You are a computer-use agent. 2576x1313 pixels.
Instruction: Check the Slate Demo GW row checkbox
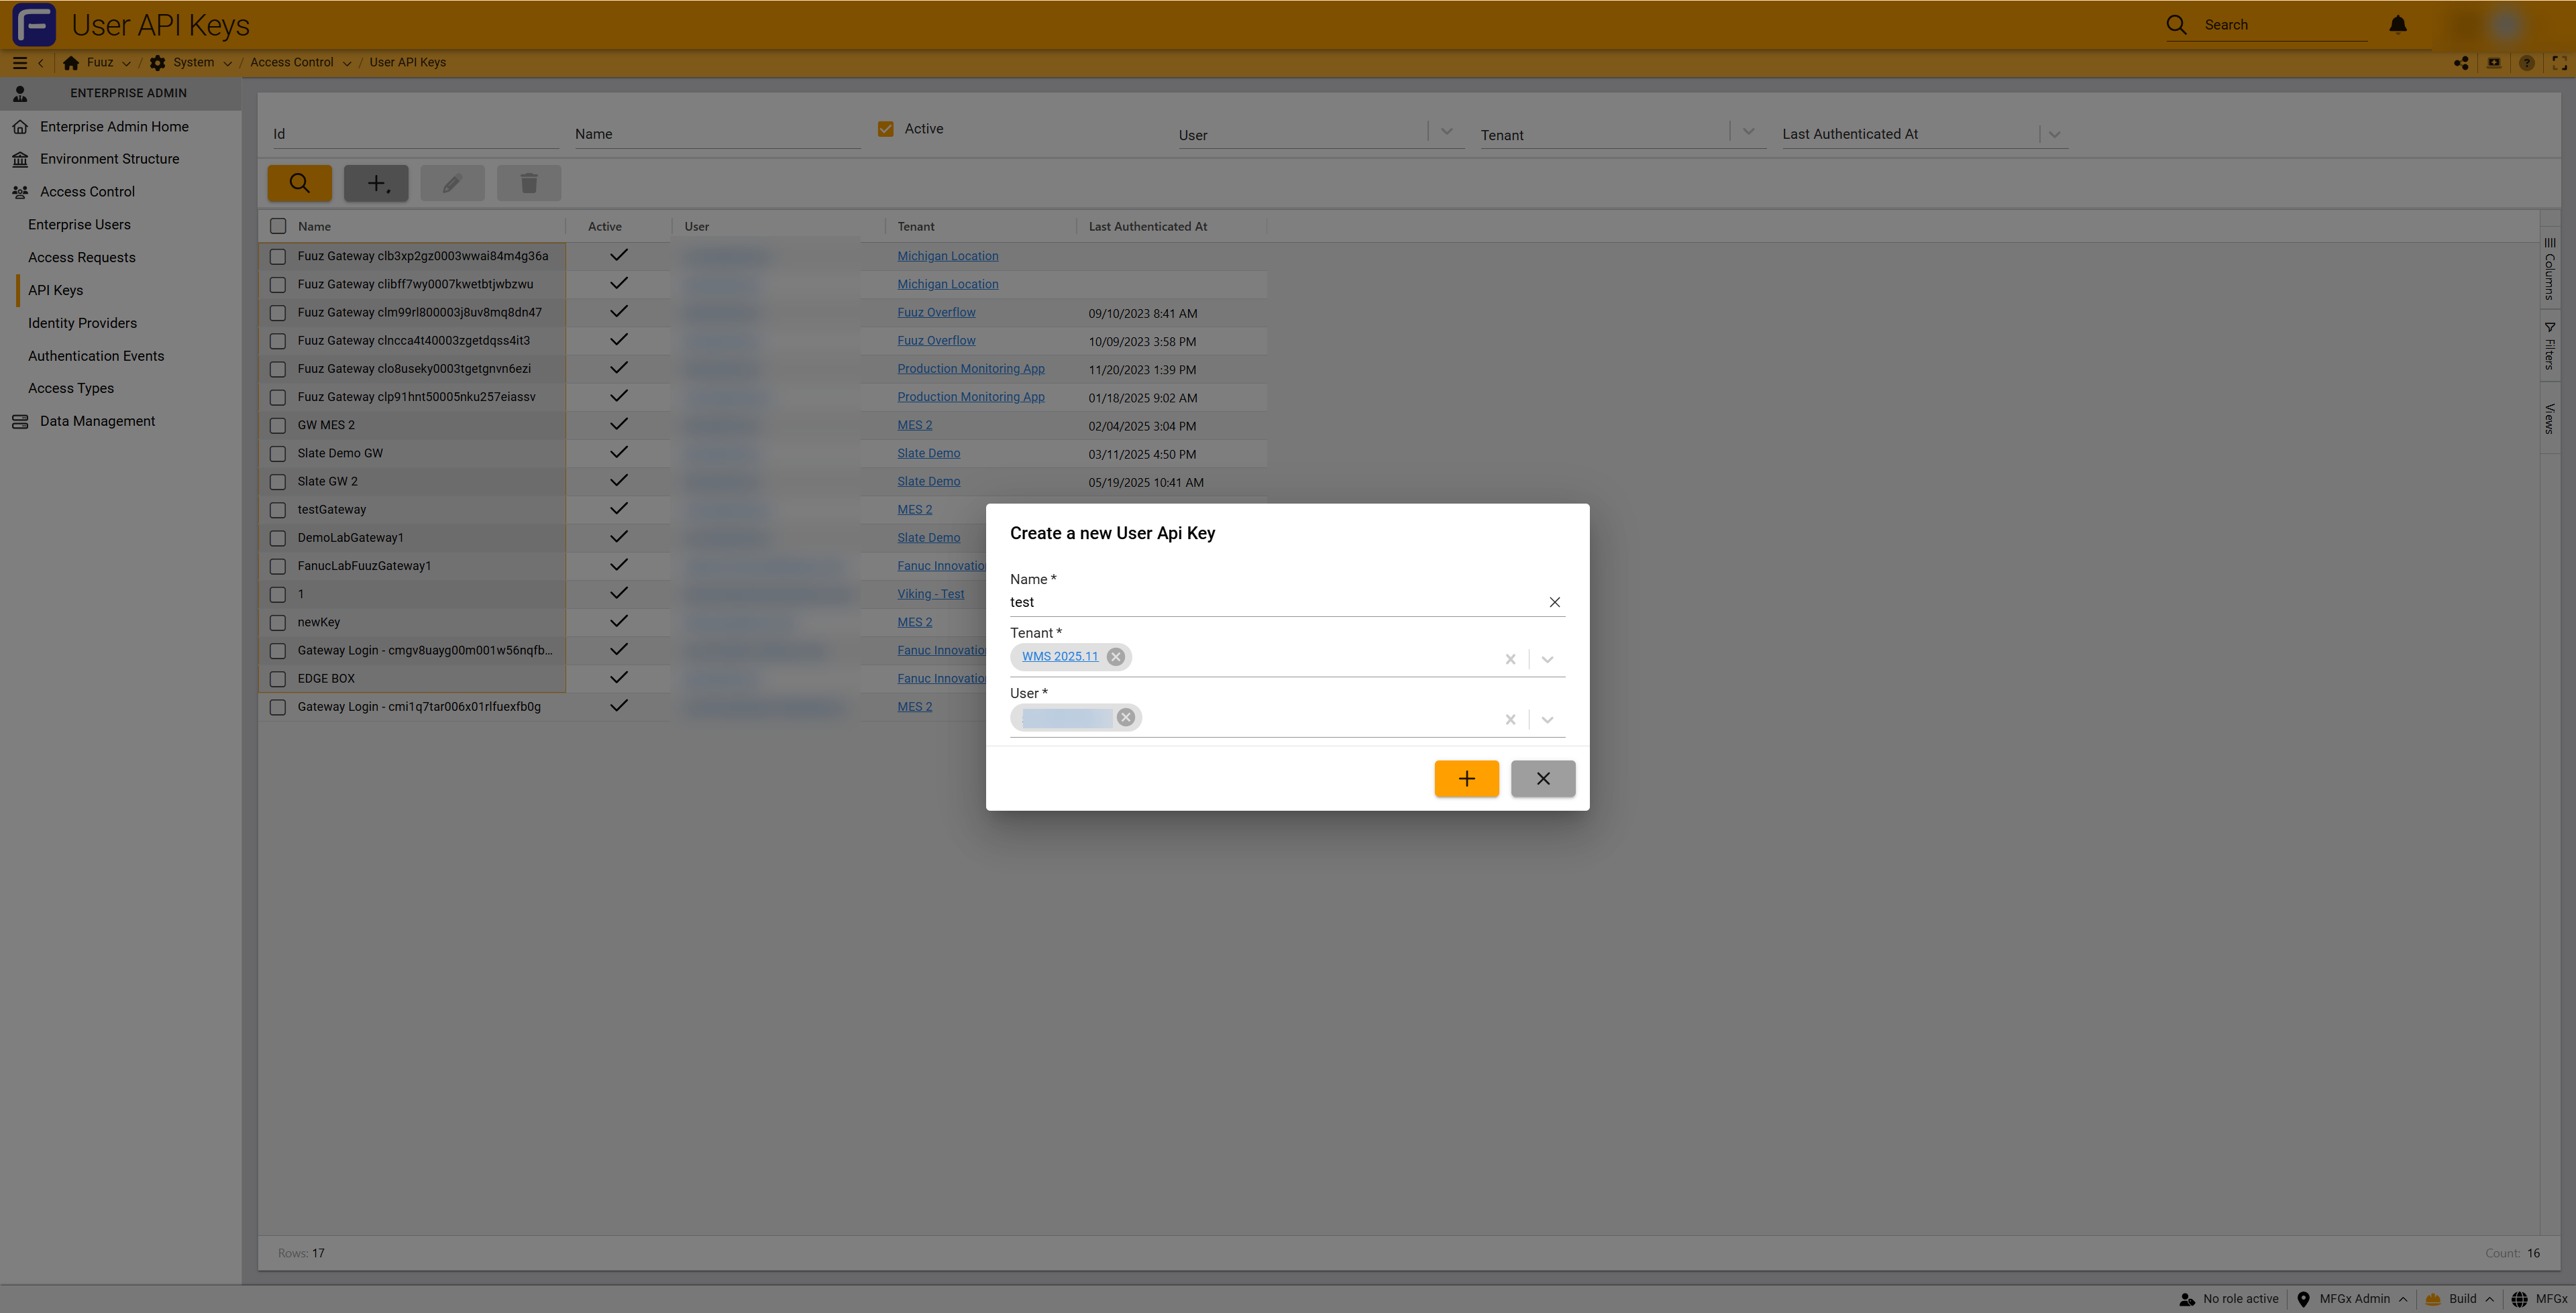[x=278, y=453]
